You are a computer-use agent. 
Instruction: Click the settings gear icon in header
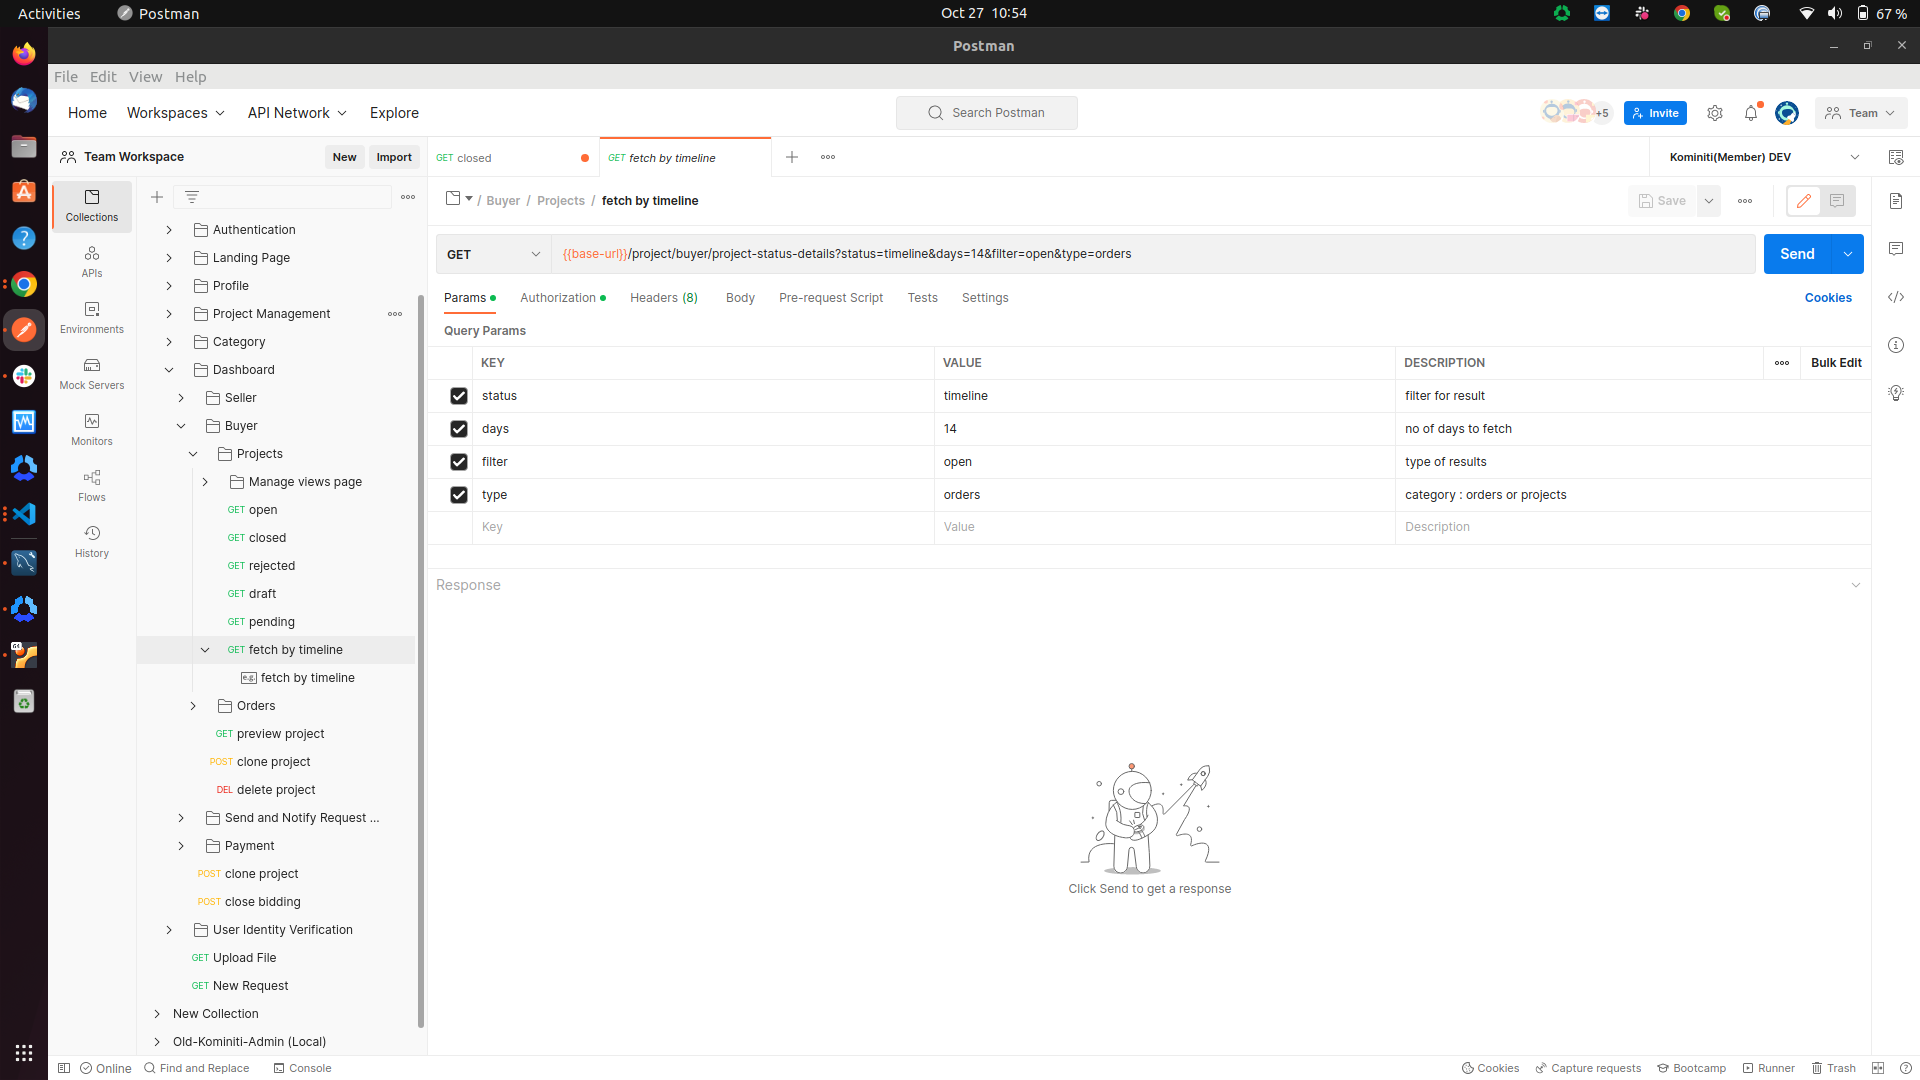[1714, 113]
